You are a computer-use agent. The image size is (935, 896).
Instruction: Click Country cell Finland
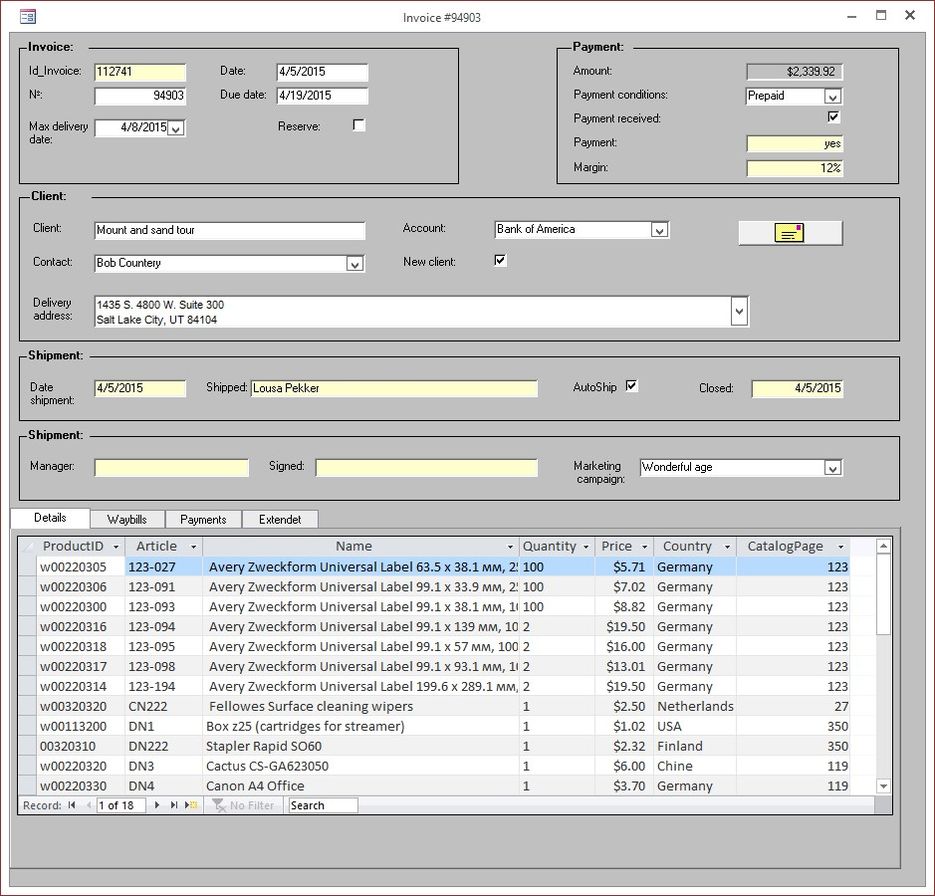click(x=695, y=746)
